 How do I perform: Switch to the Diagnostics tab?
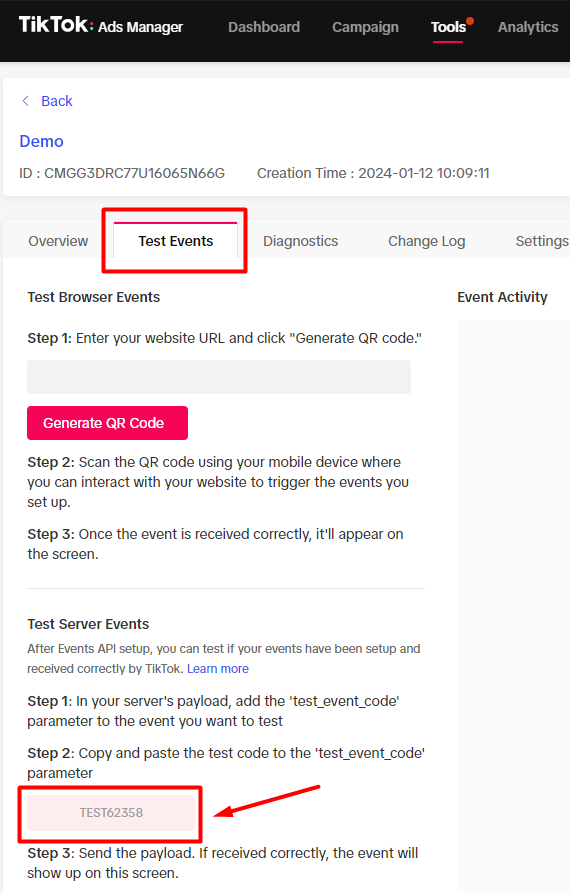300,241
